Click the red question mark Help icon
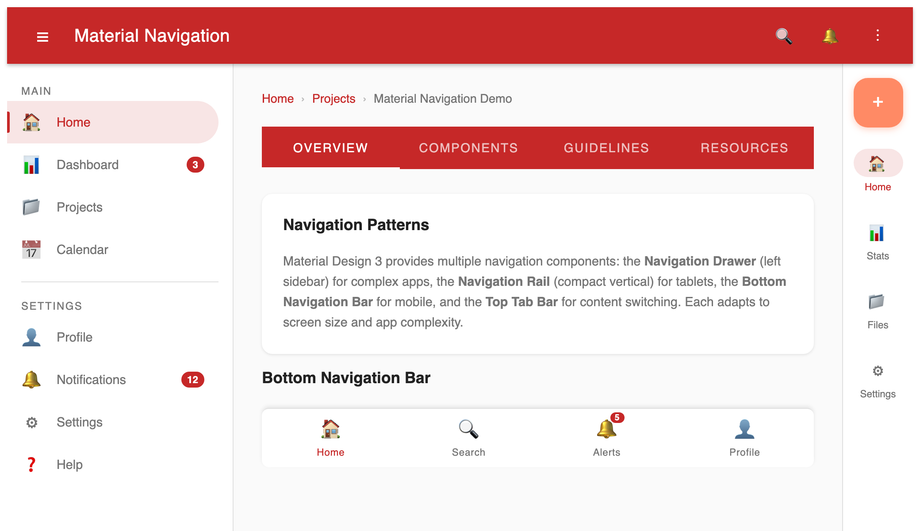The image size is (920, 531). click(31, 465)
